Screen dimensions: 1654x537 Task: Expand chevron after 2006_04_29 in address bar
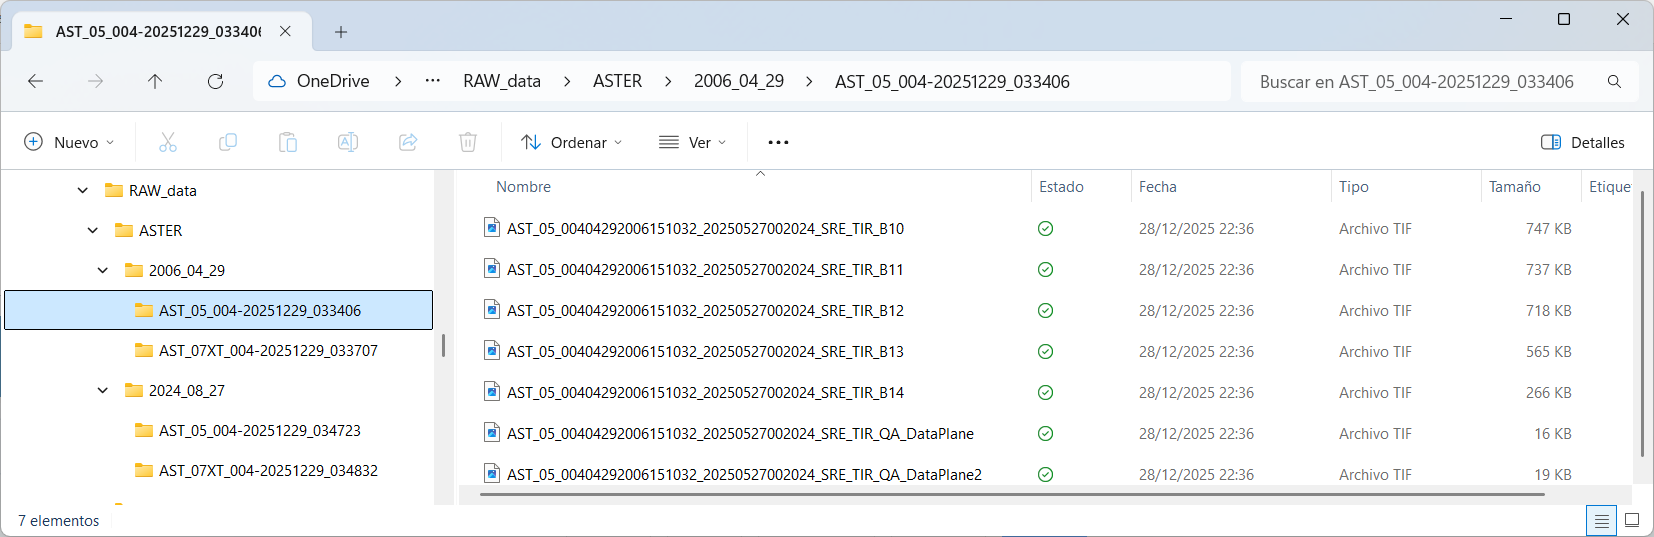click(809, 81)
